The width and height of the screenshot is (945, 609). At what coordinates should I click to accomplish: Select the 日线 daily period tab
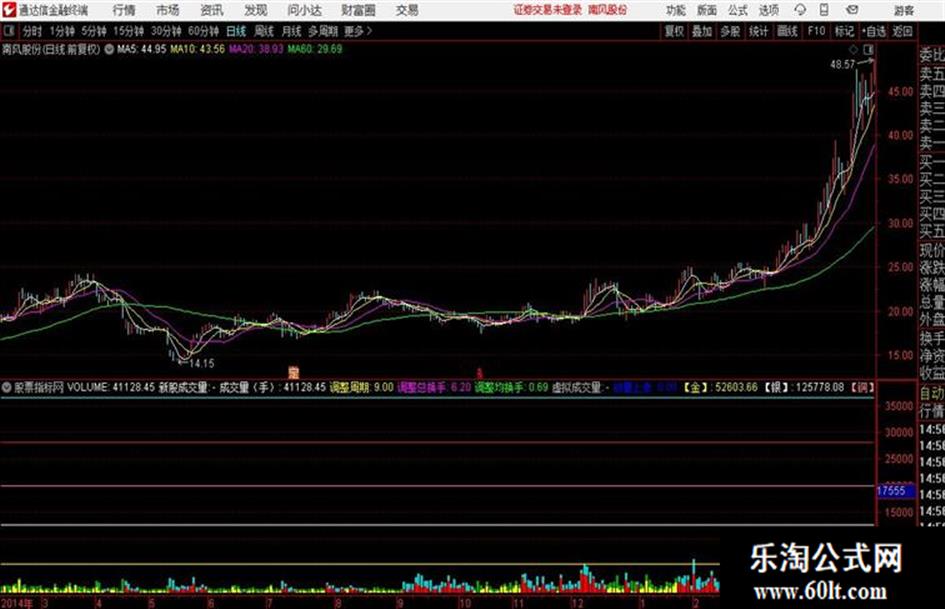[236, 31]
